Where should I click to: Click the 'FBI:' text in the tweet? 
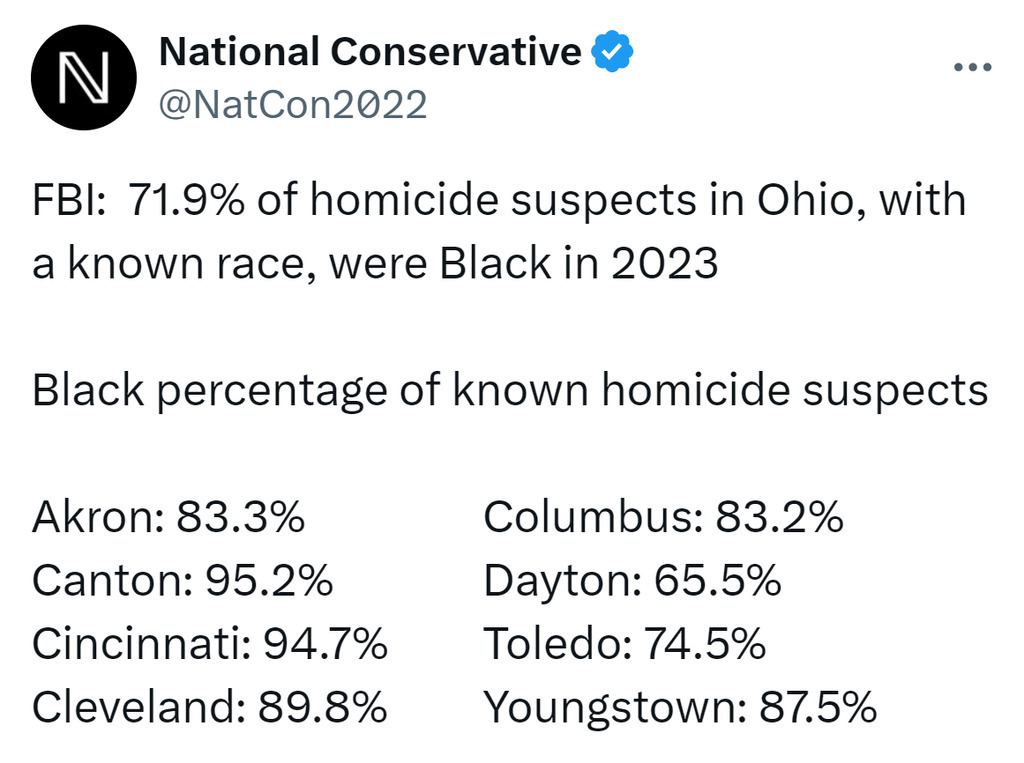(69, 200)
